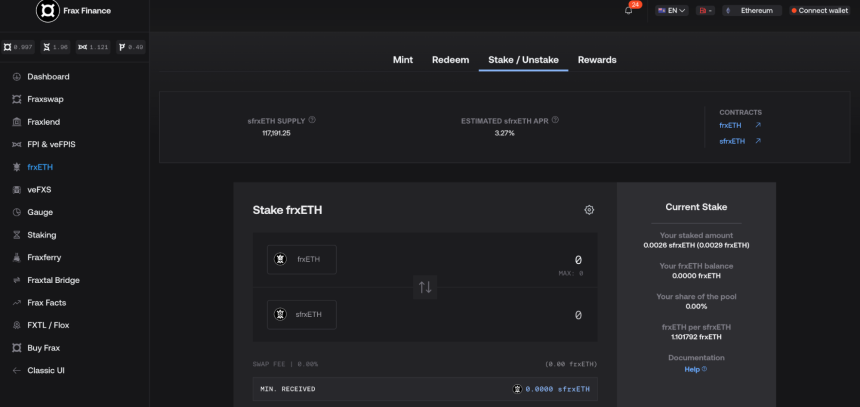Click the 117,191.25 supply value
Viewport: 860px width, 407px height.
(276, 133)
